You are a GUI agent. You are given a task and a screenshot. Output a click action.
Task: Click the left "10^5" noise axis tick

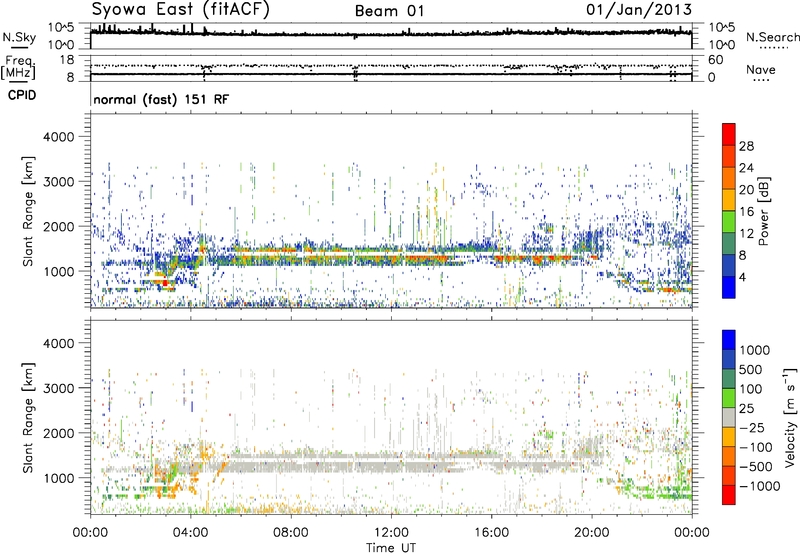click(61, 27)
